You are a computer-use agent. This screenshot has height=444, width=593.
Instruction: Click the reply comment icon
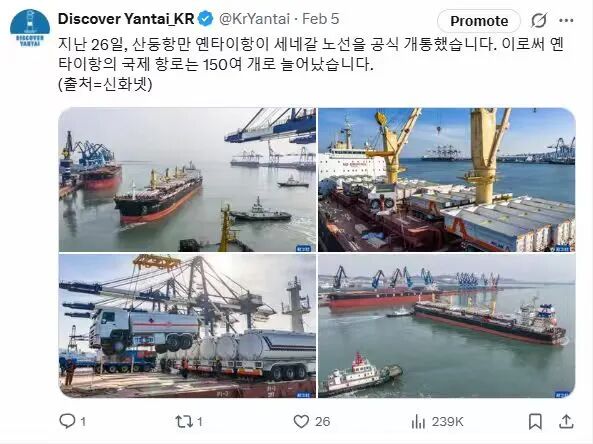pos(68,421)
